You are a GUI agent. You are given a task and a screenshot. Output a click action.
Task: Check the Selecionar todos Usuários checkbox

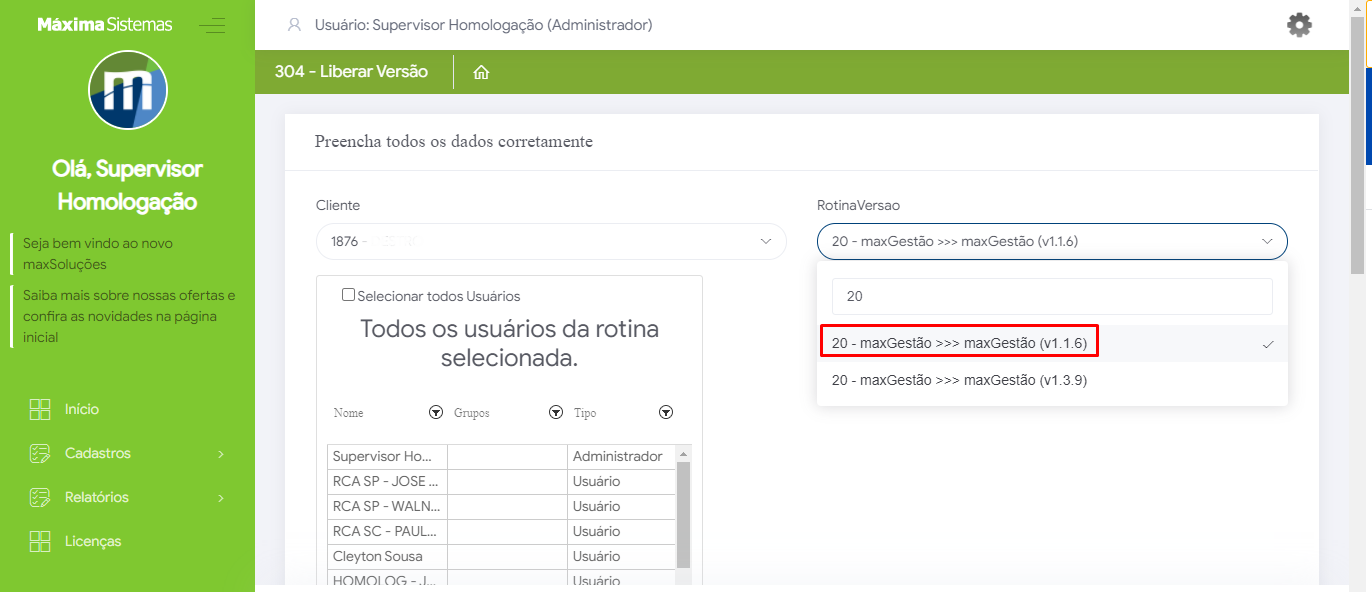click(348, 295)
